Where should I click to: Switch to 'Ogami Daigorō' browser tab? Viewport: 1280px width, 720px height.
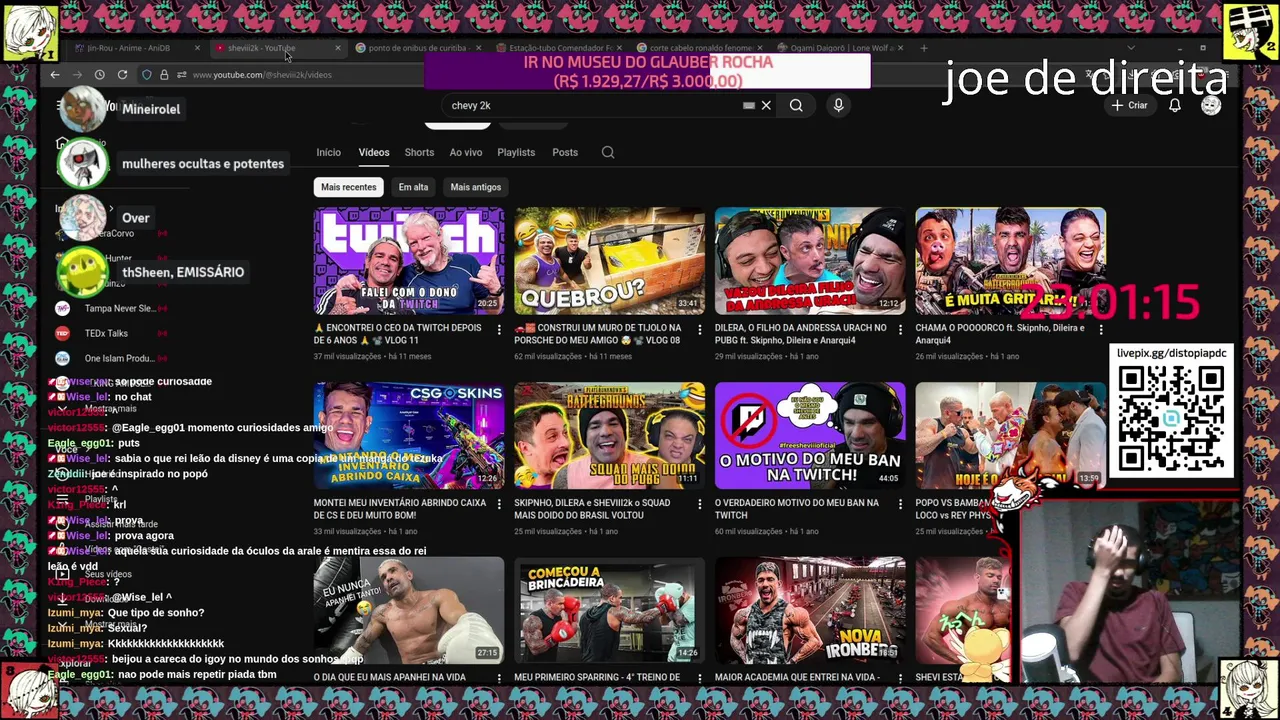[x=841, y=48]
